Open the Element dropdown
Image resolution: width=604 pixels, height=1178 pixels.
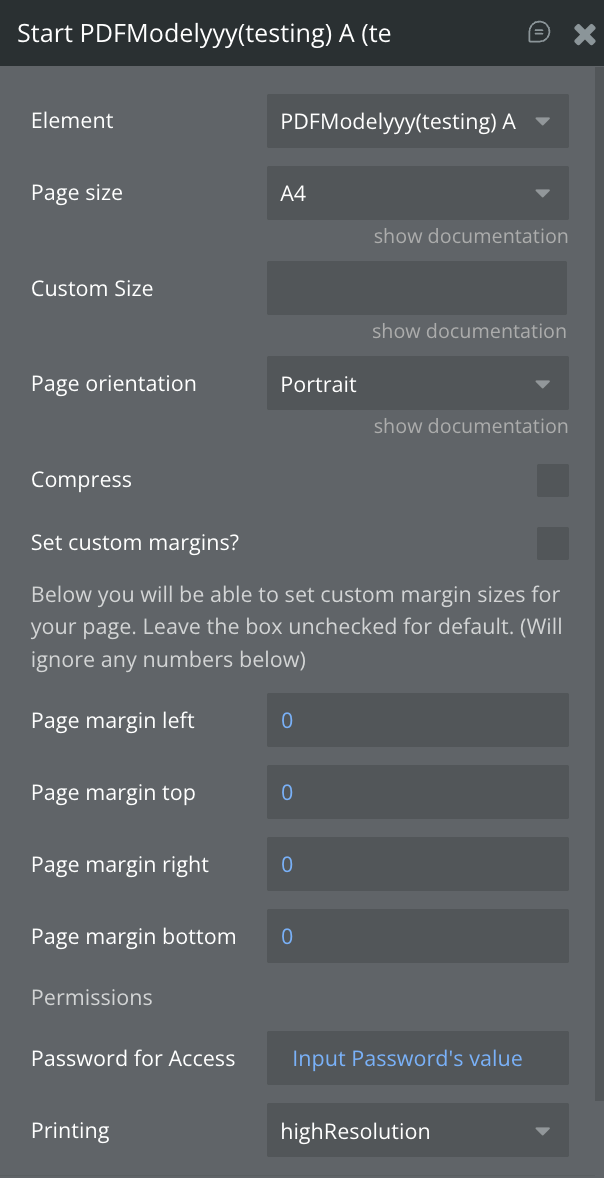pos(417,121)
